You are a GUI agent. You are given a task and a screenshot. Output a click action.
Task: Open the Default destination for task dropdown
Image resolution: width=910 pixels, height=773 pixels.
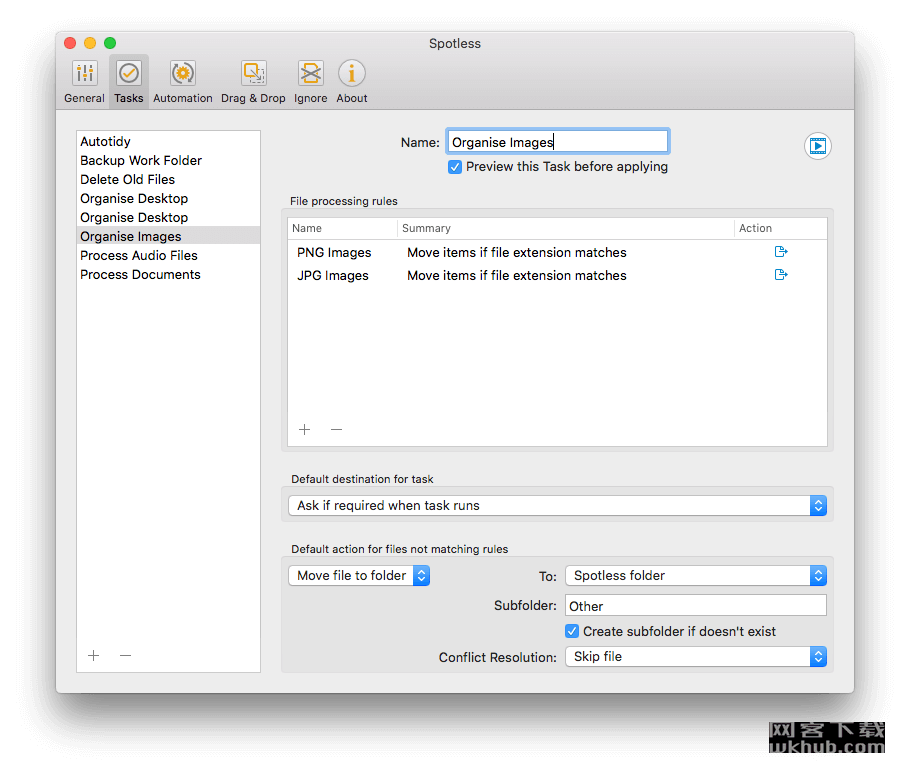(x=557, y=505)
